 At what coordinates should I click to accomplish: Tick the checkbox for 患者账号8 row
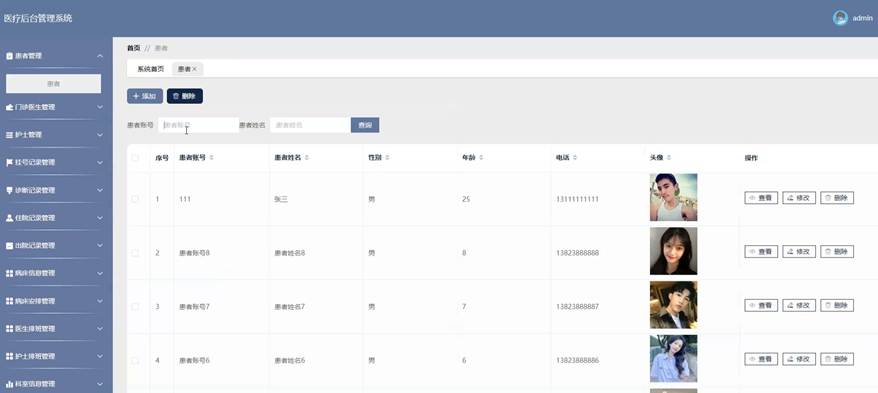click(135, 253)
